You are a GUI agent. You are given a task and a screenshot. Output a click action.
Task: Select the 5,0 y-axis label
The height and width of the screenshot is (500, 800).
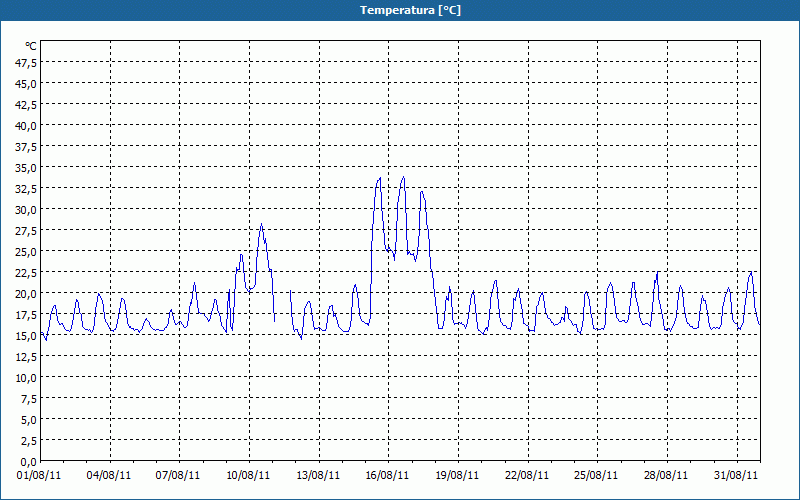[29, 420]
